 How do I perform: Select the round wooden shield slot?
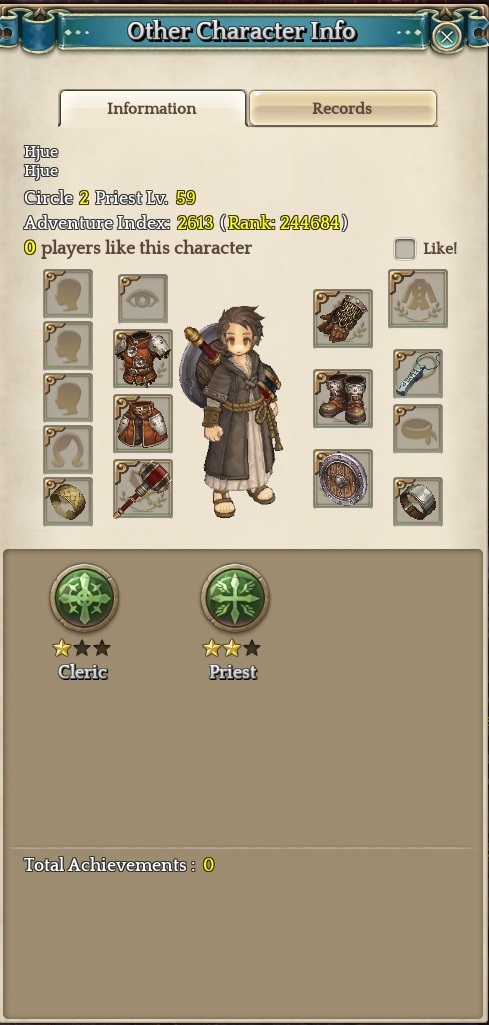[x=343, y=478]
